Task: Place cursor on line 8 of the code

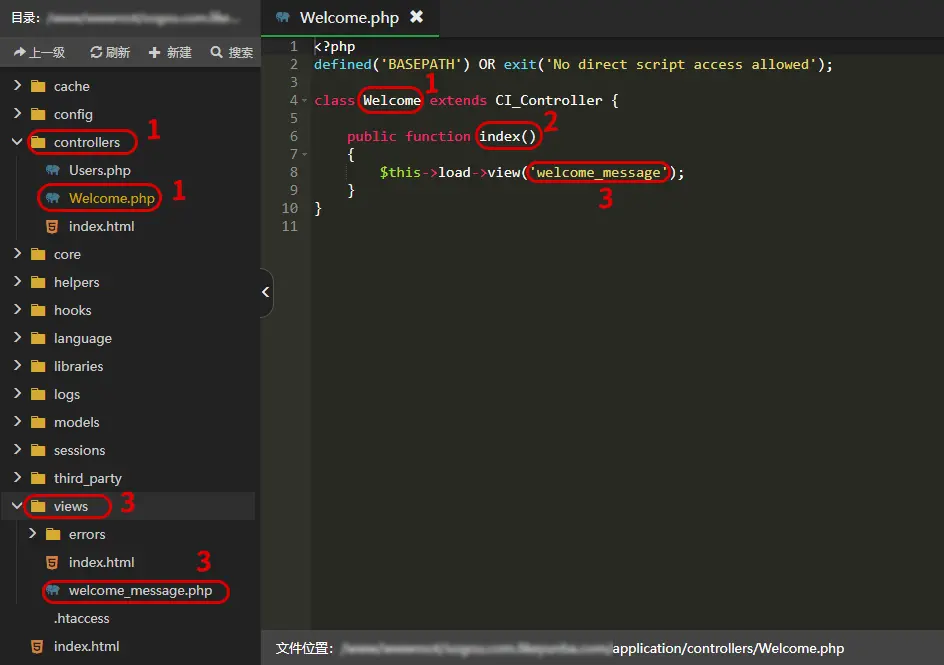Action: tap(500, 172)
